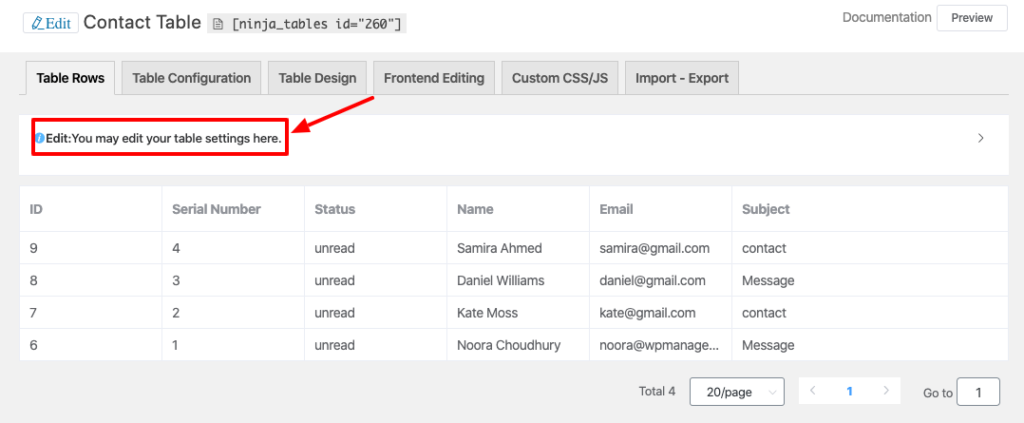This screenshot has height=423, width=1024.
Task: Click the shortcode document icon
Action: coord(220,24)
